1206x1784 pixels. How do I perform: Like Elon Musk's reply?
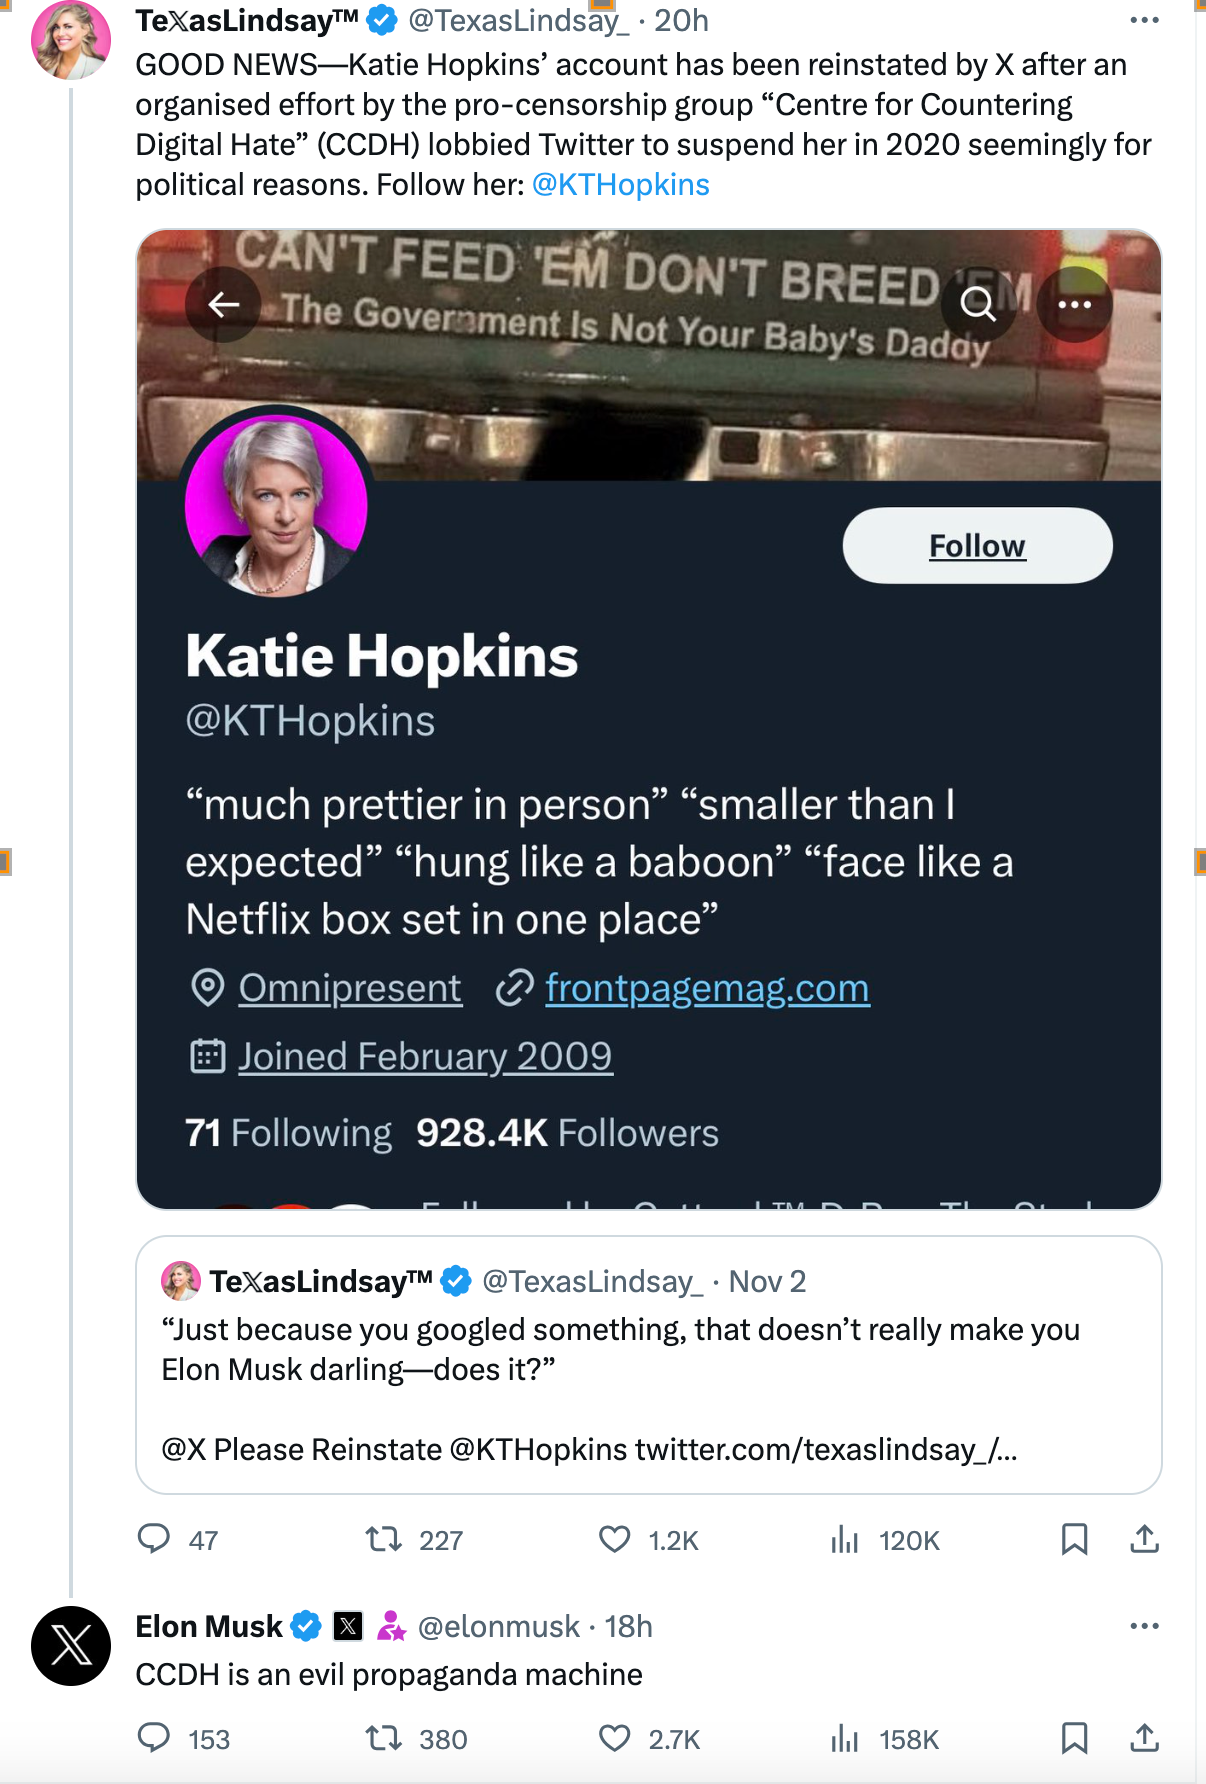[614, 1739]
